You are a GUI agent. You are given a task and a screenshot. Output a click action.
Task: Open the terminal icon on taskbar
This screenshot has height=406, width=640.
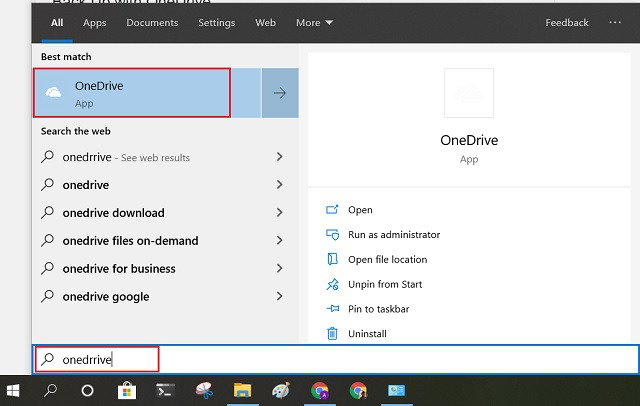[x=165, y=391]
